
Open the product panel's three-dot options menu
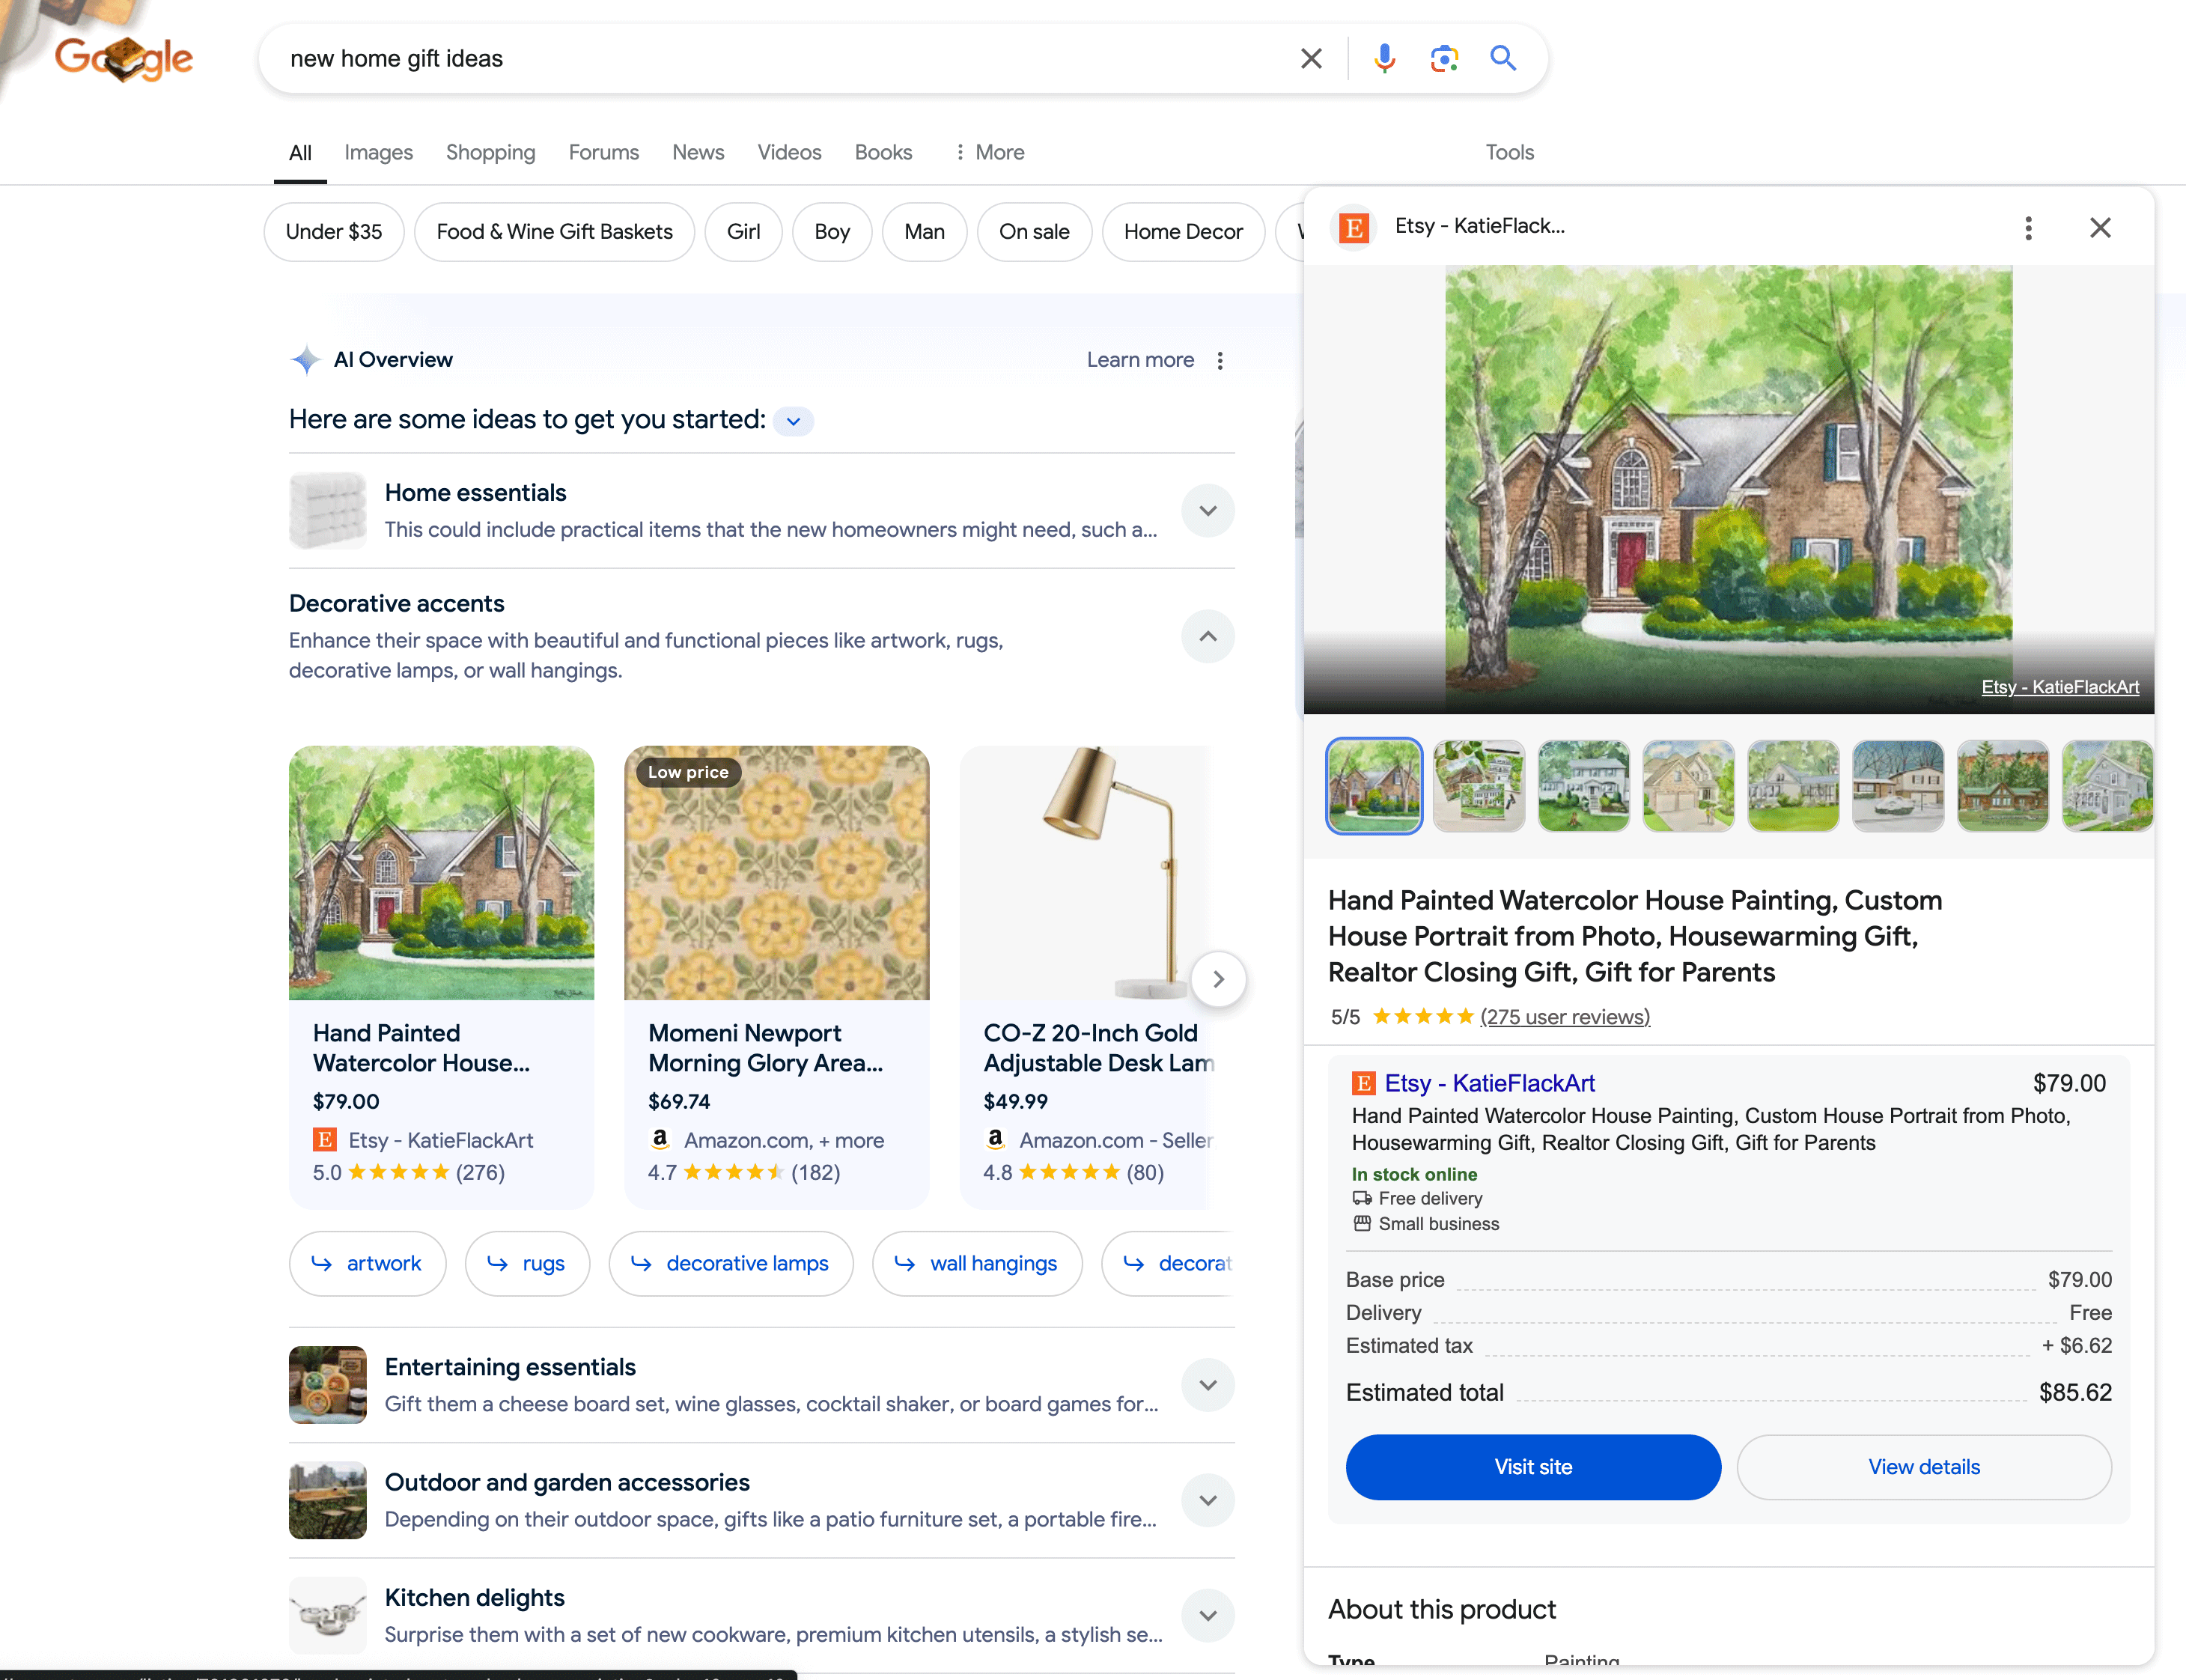click(2028, 228)
